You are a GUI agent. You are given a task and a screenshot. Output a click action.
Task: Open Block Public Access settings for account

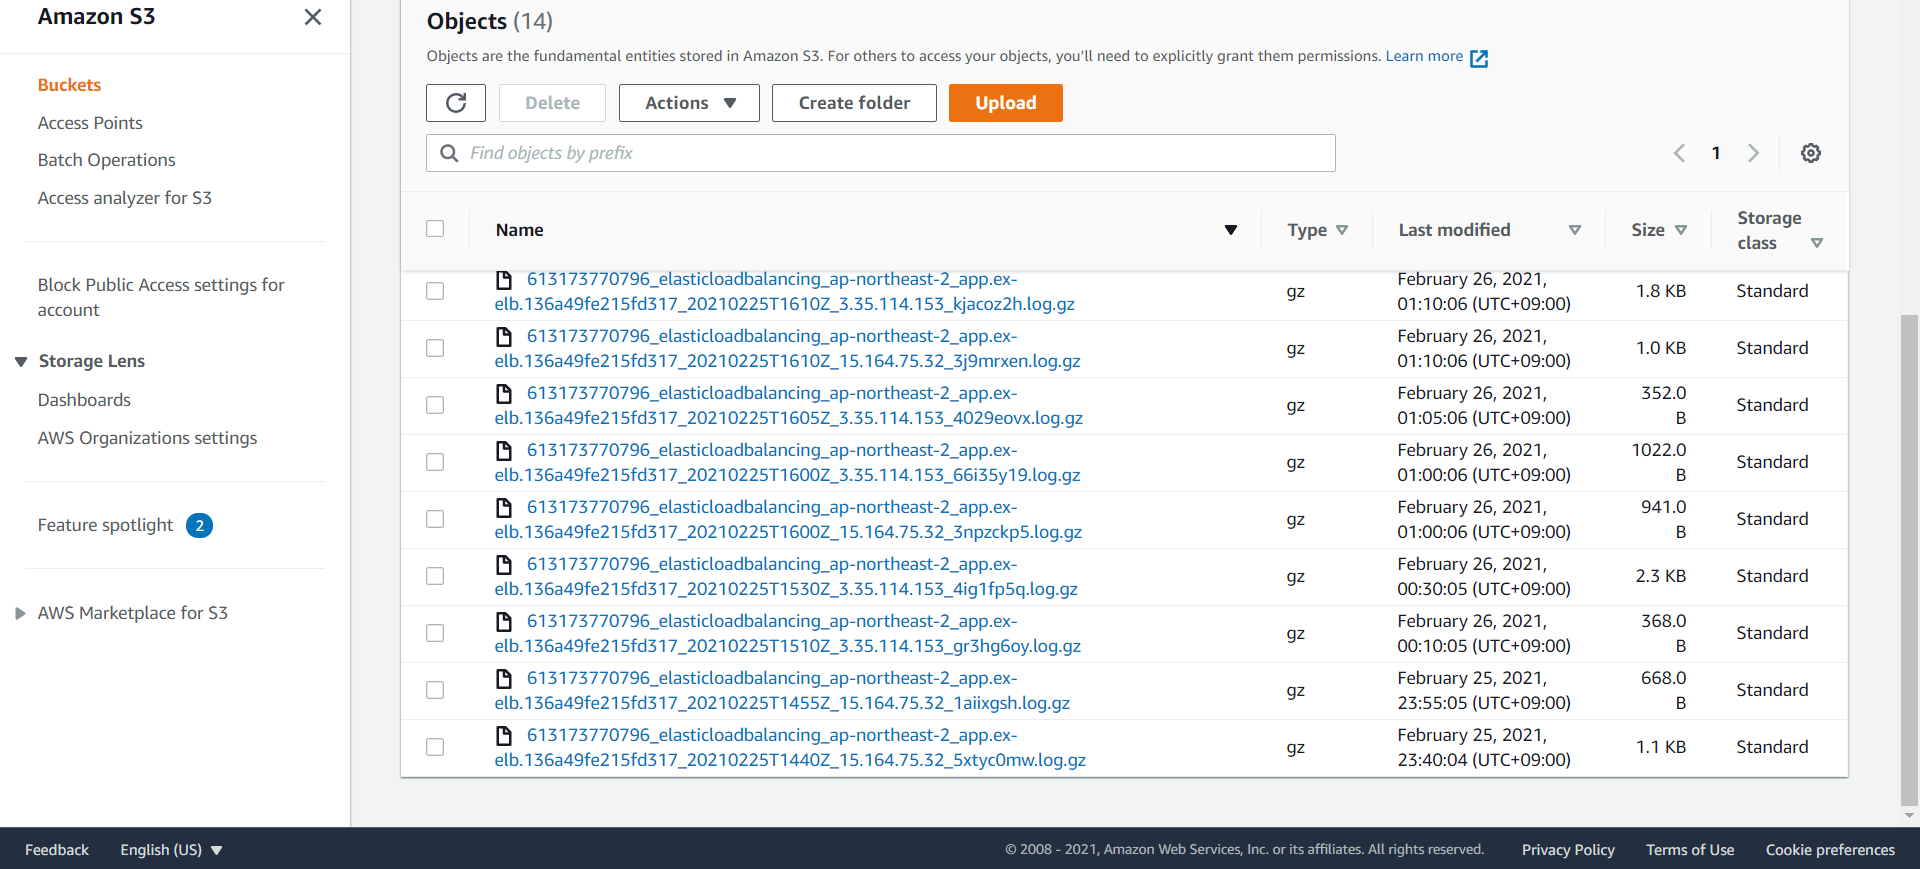pyautogui.click(x=161, y=297)
